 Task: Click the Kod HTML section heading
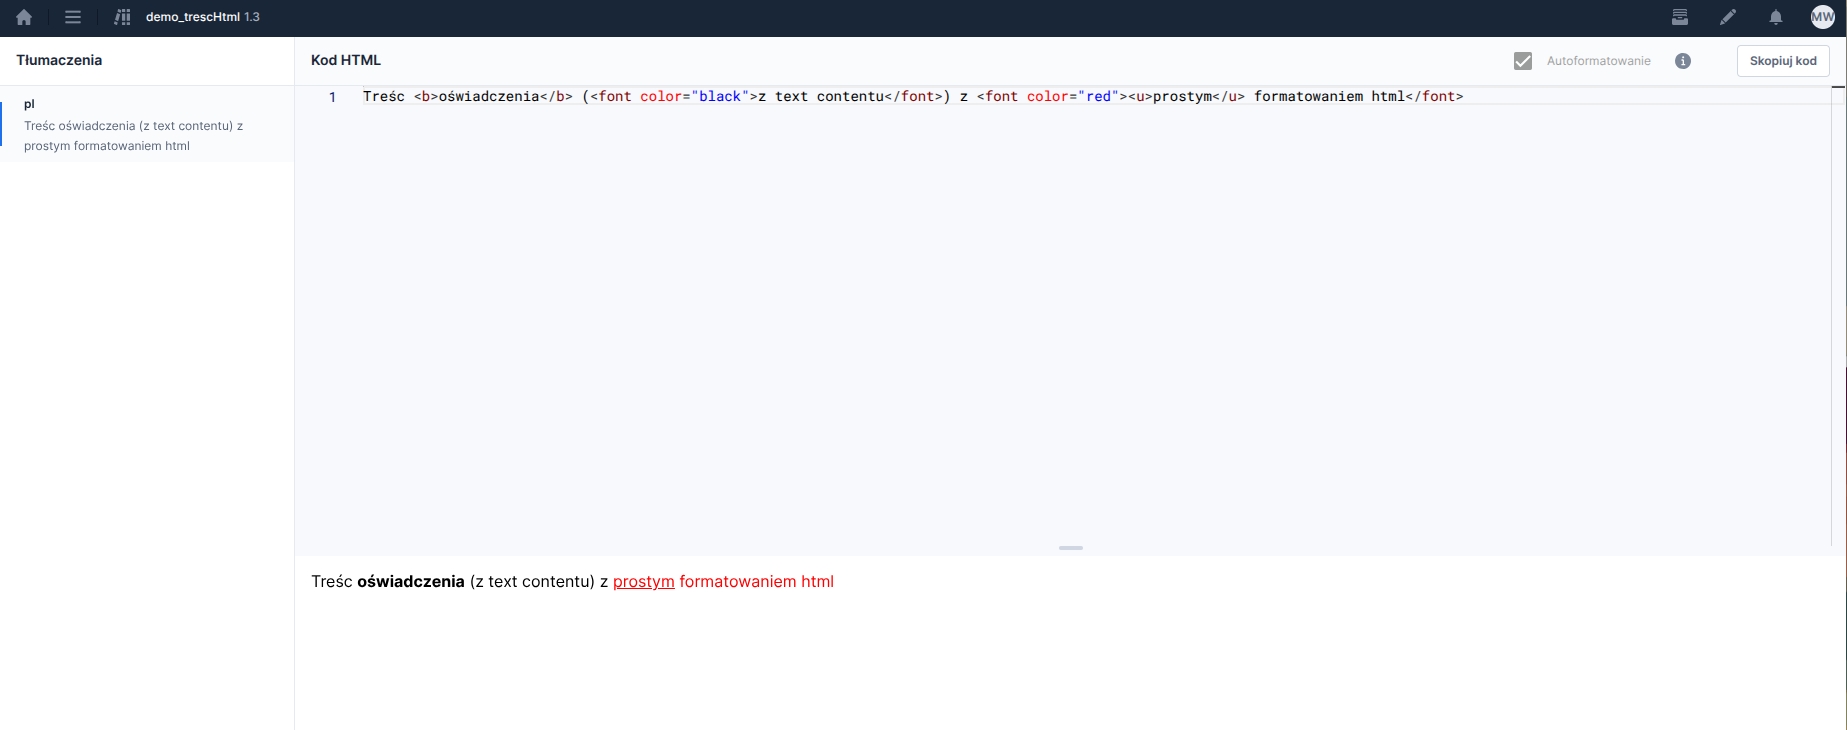[346, 60]
